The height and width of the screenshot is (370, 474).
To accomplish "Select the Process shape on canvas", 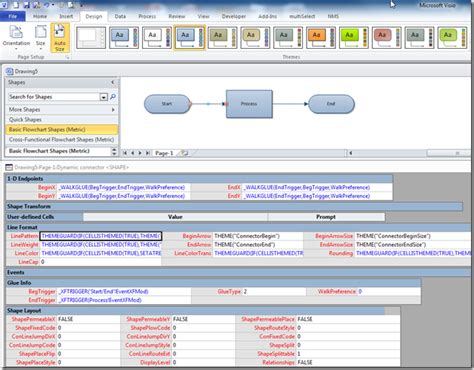I will (x=249, y=104).
